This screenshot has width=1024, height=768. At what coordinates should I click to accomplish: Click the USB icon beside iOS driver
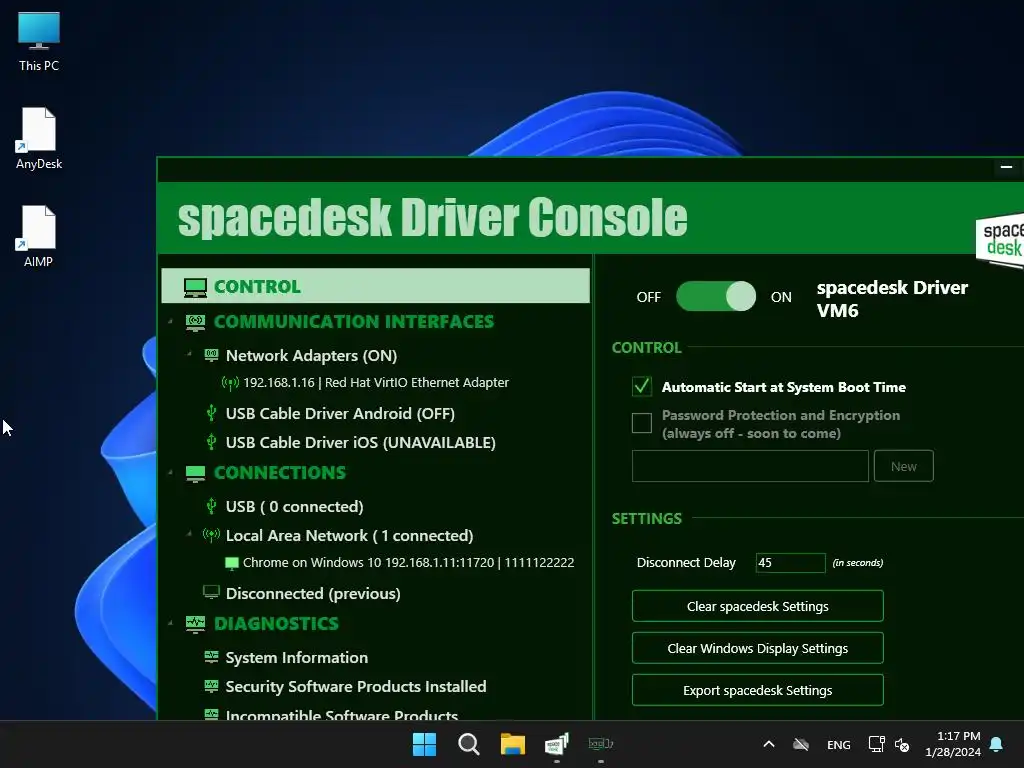(x=211, y=442)
